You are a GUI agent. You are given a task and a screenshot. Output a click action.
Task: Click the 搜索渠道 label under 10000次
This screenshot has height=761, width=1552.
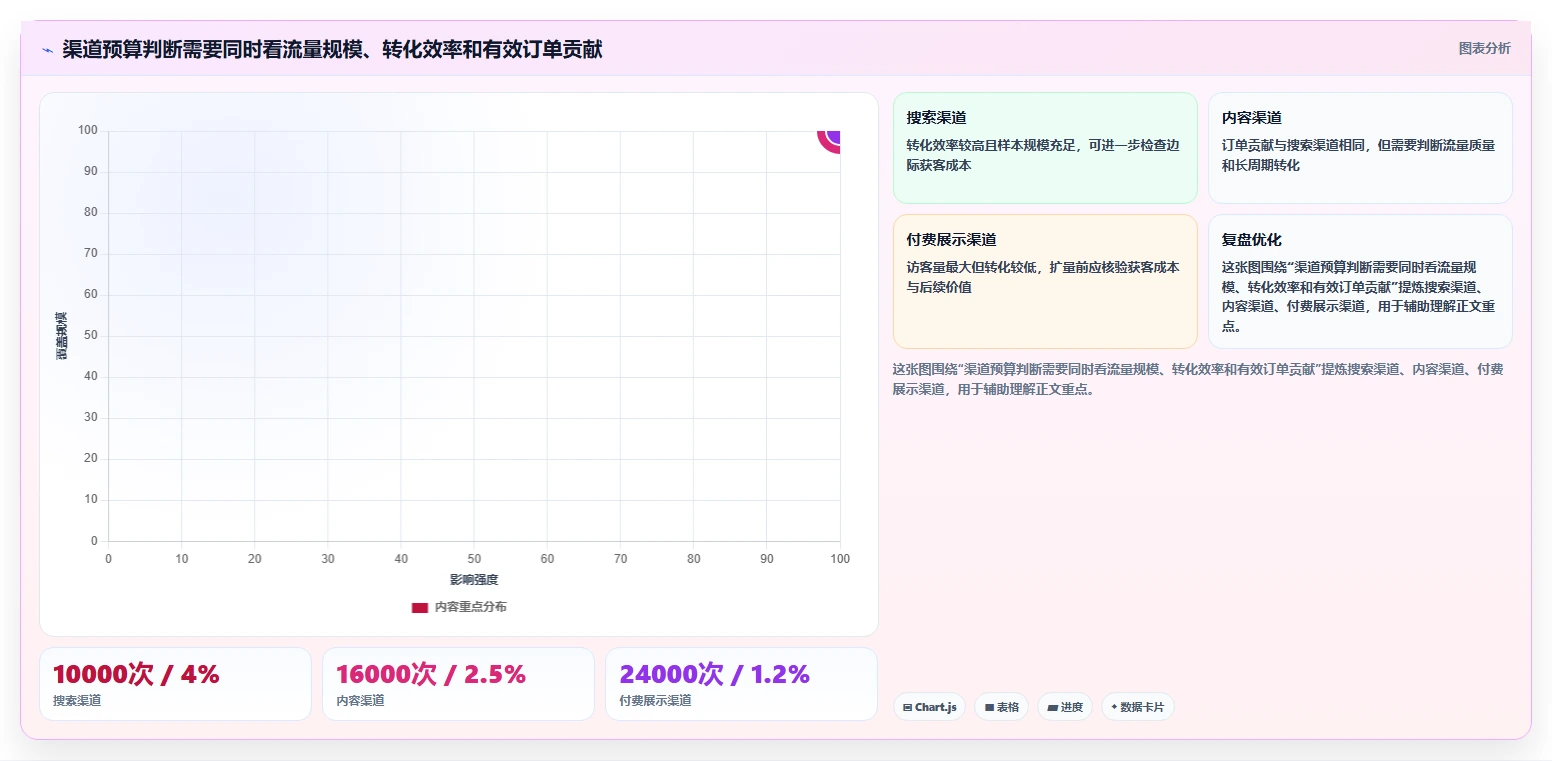[77, 701]
